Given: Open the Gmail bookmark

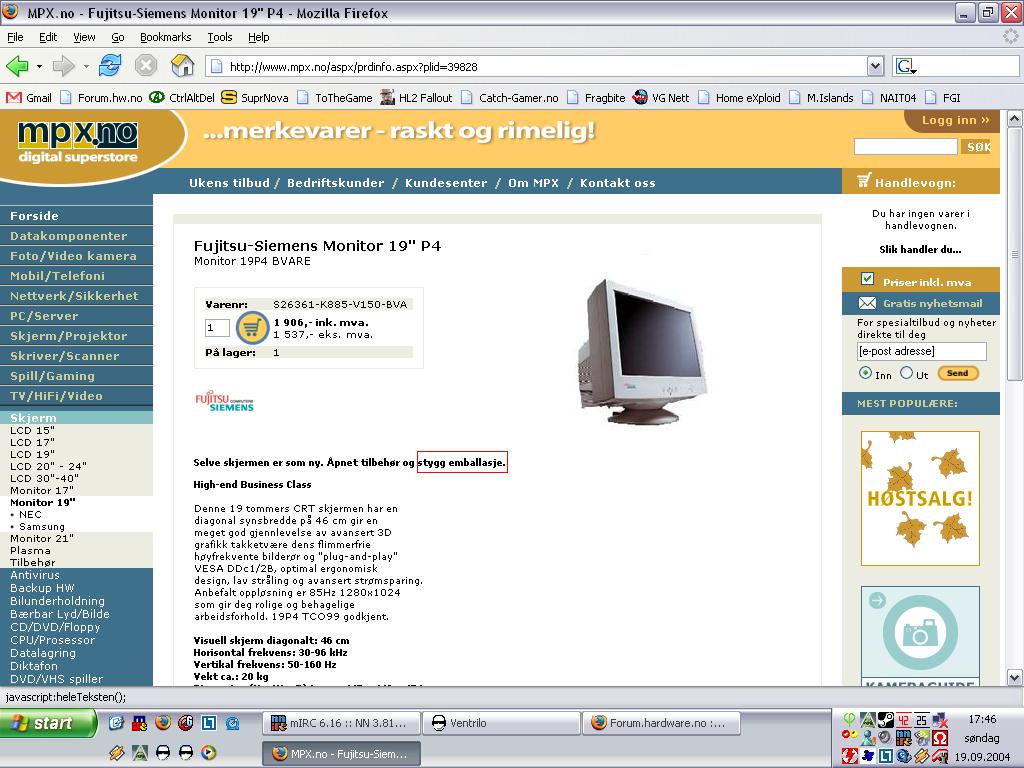Looking at the screenshot, I should coord(29,98).
